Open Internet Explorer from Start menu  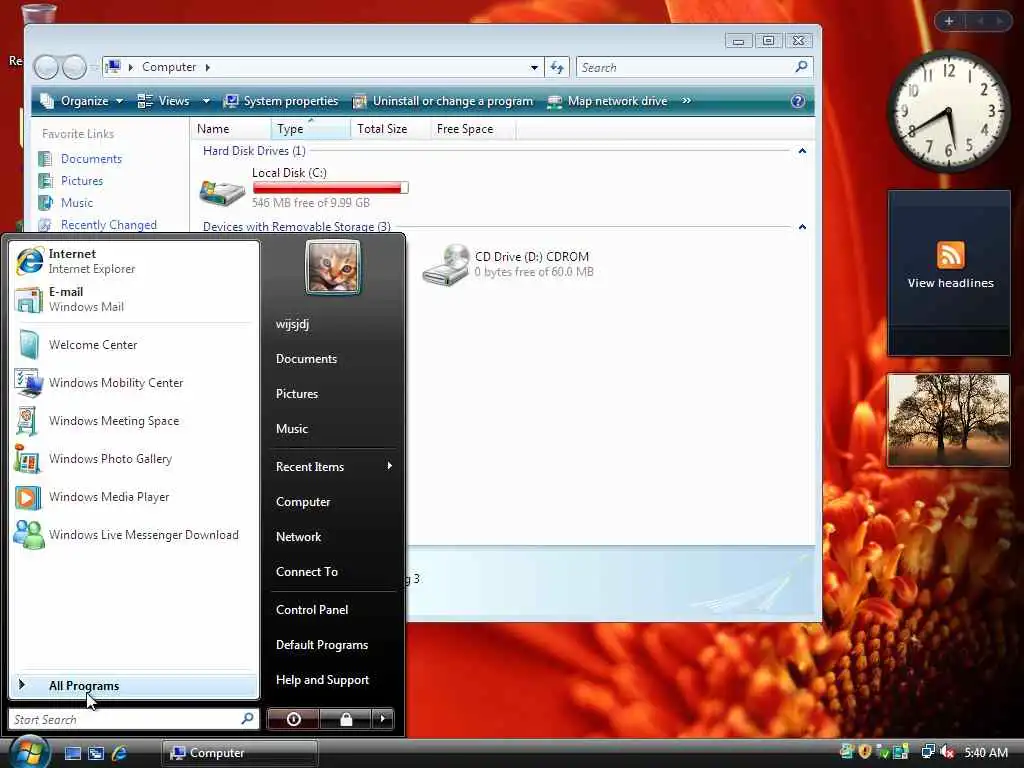(x=134, y=261)
